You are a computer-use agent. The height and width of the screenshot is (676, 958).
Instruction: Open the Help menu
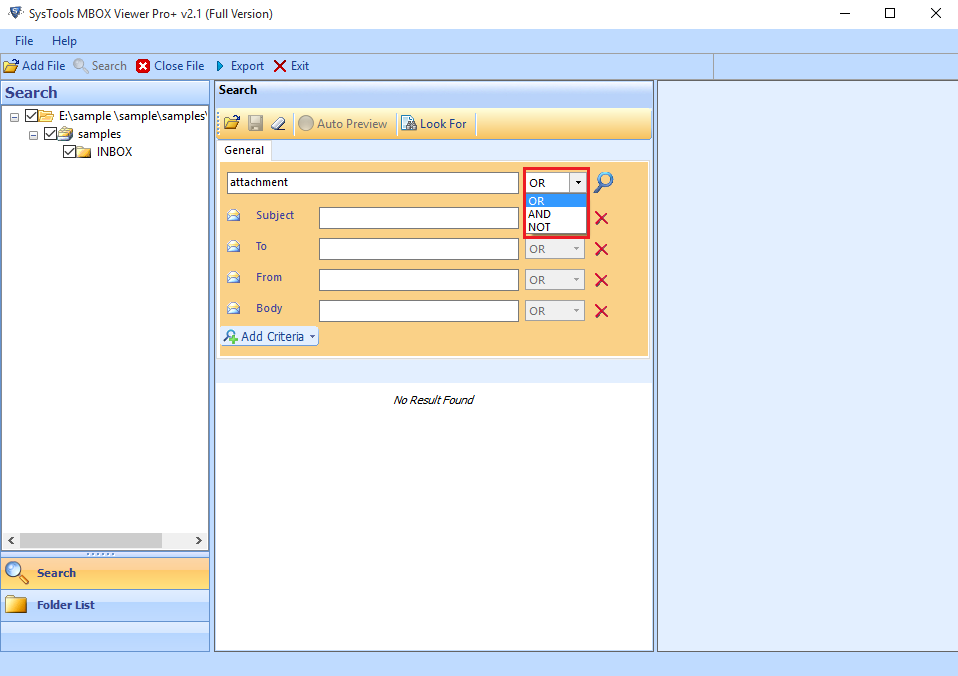click(64, 41)
